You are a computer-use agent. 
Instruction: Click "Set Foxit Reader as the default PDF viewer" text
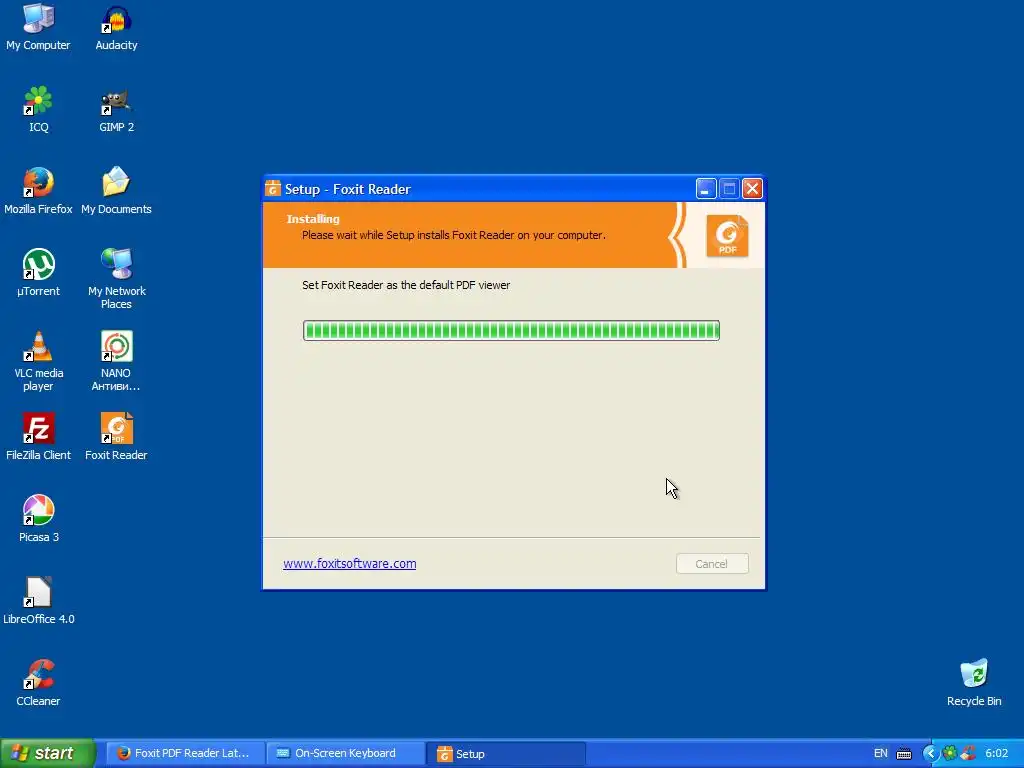click(406, 285)
